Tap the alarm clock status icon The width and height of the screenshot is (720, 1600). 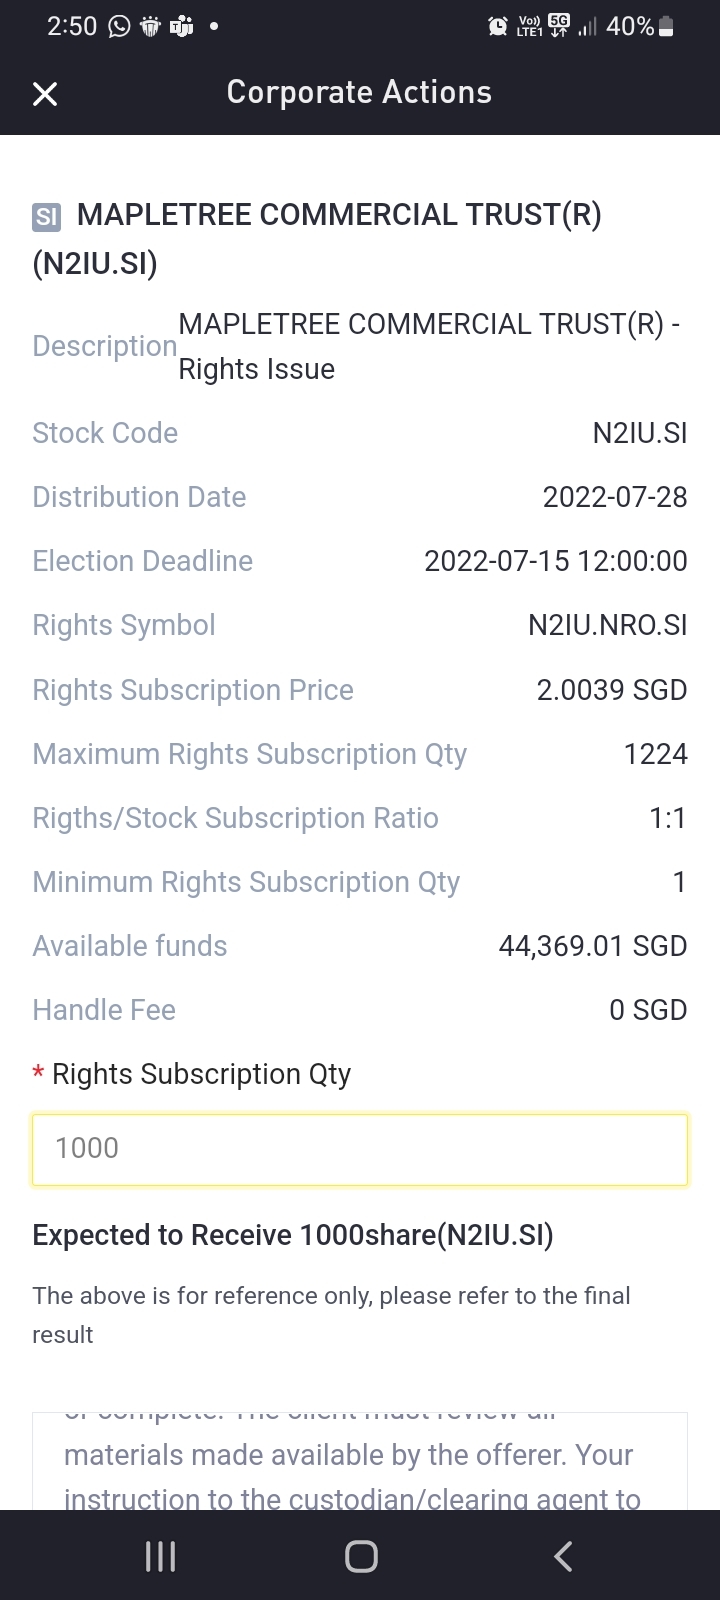click(x=497, y=27)
